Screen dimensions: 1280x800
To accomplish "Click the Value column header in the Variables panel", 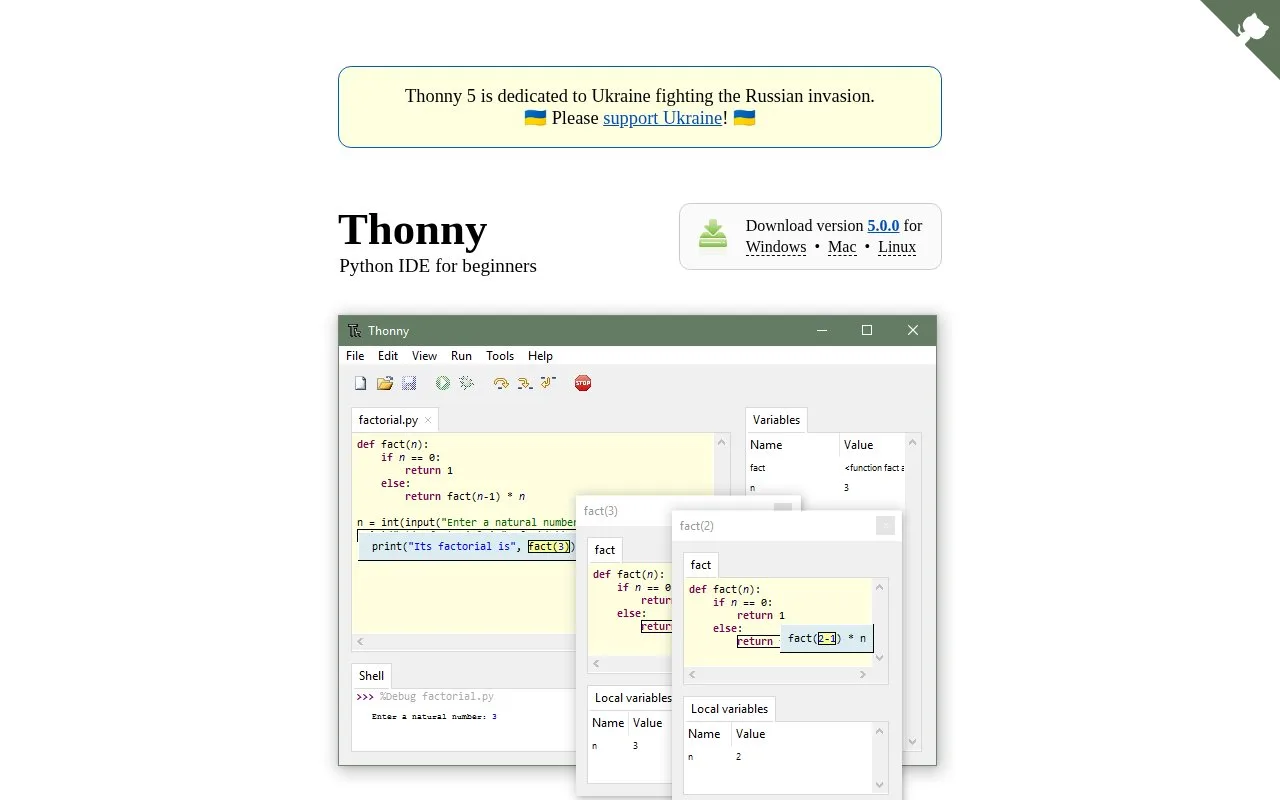I will click(858, 445).
